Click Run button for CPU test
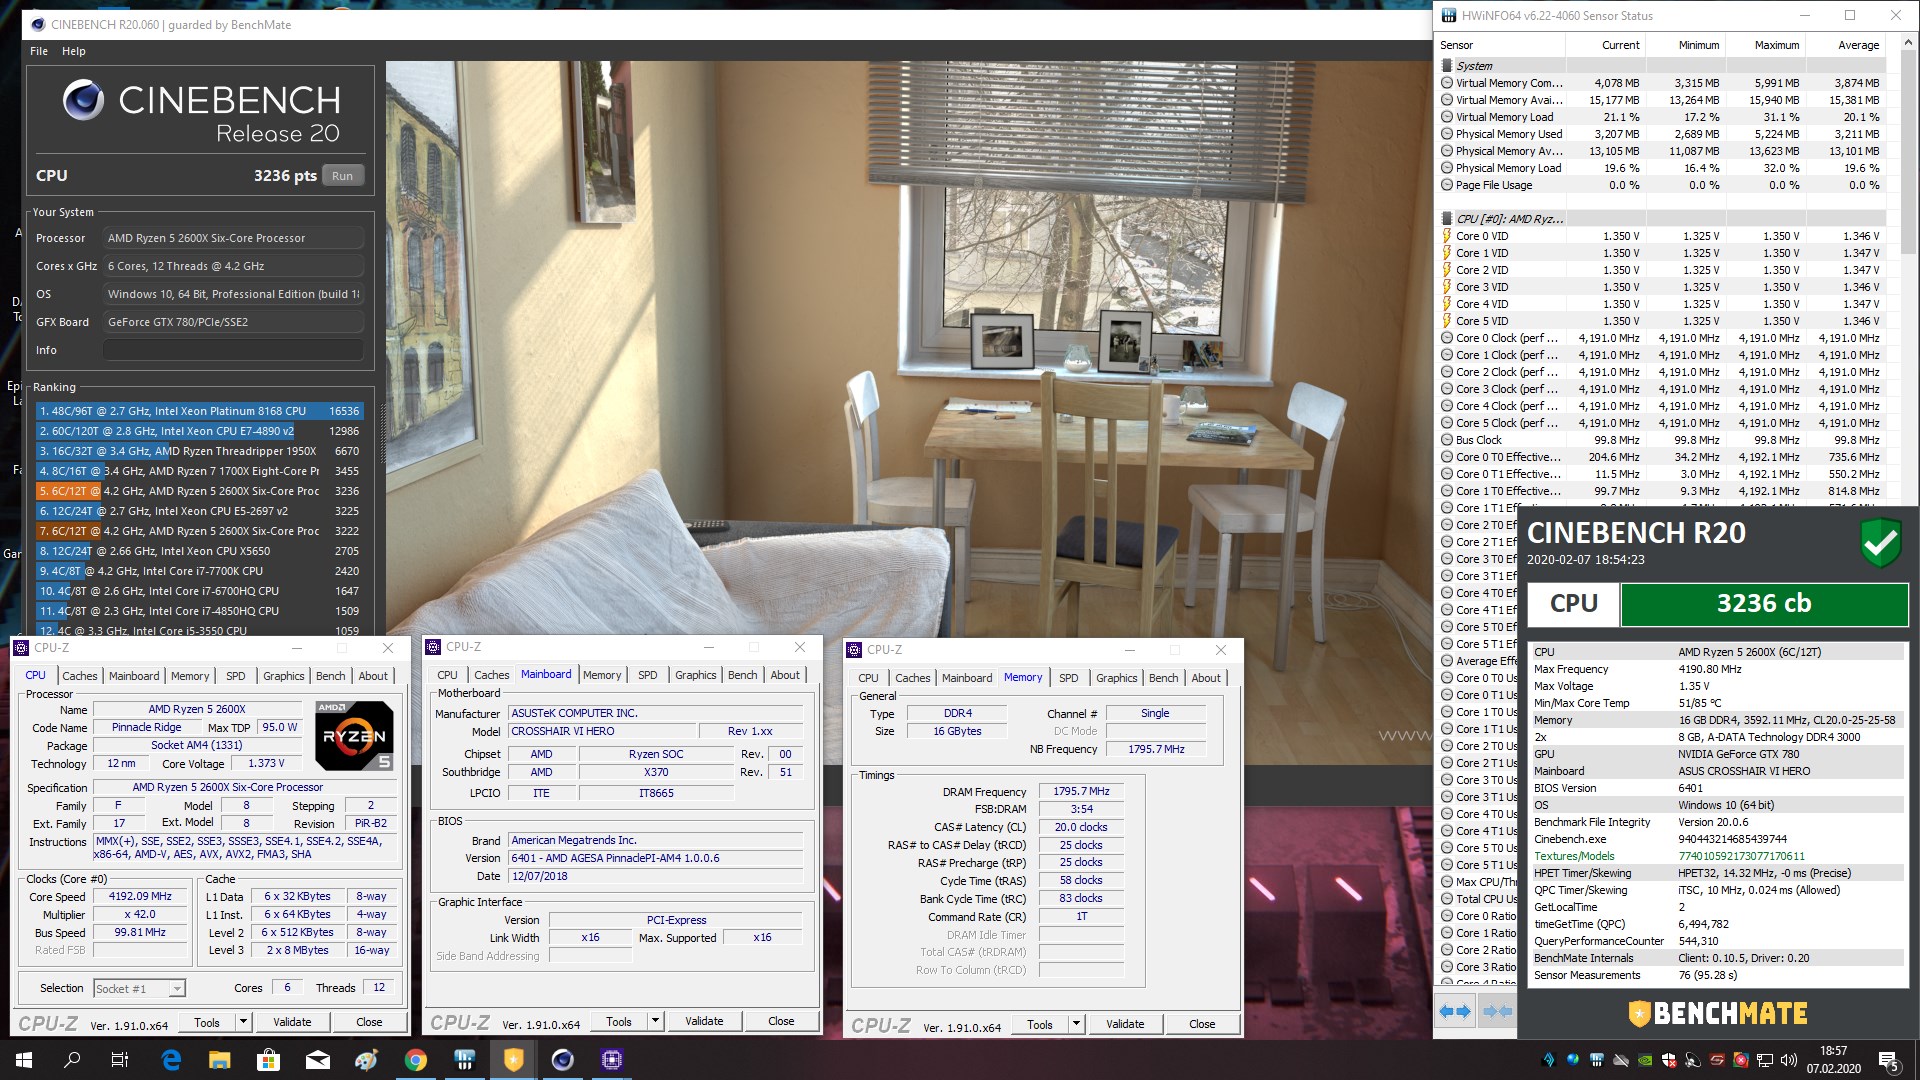Screen dimensions: 1920x1080 (x=343, y=176)
